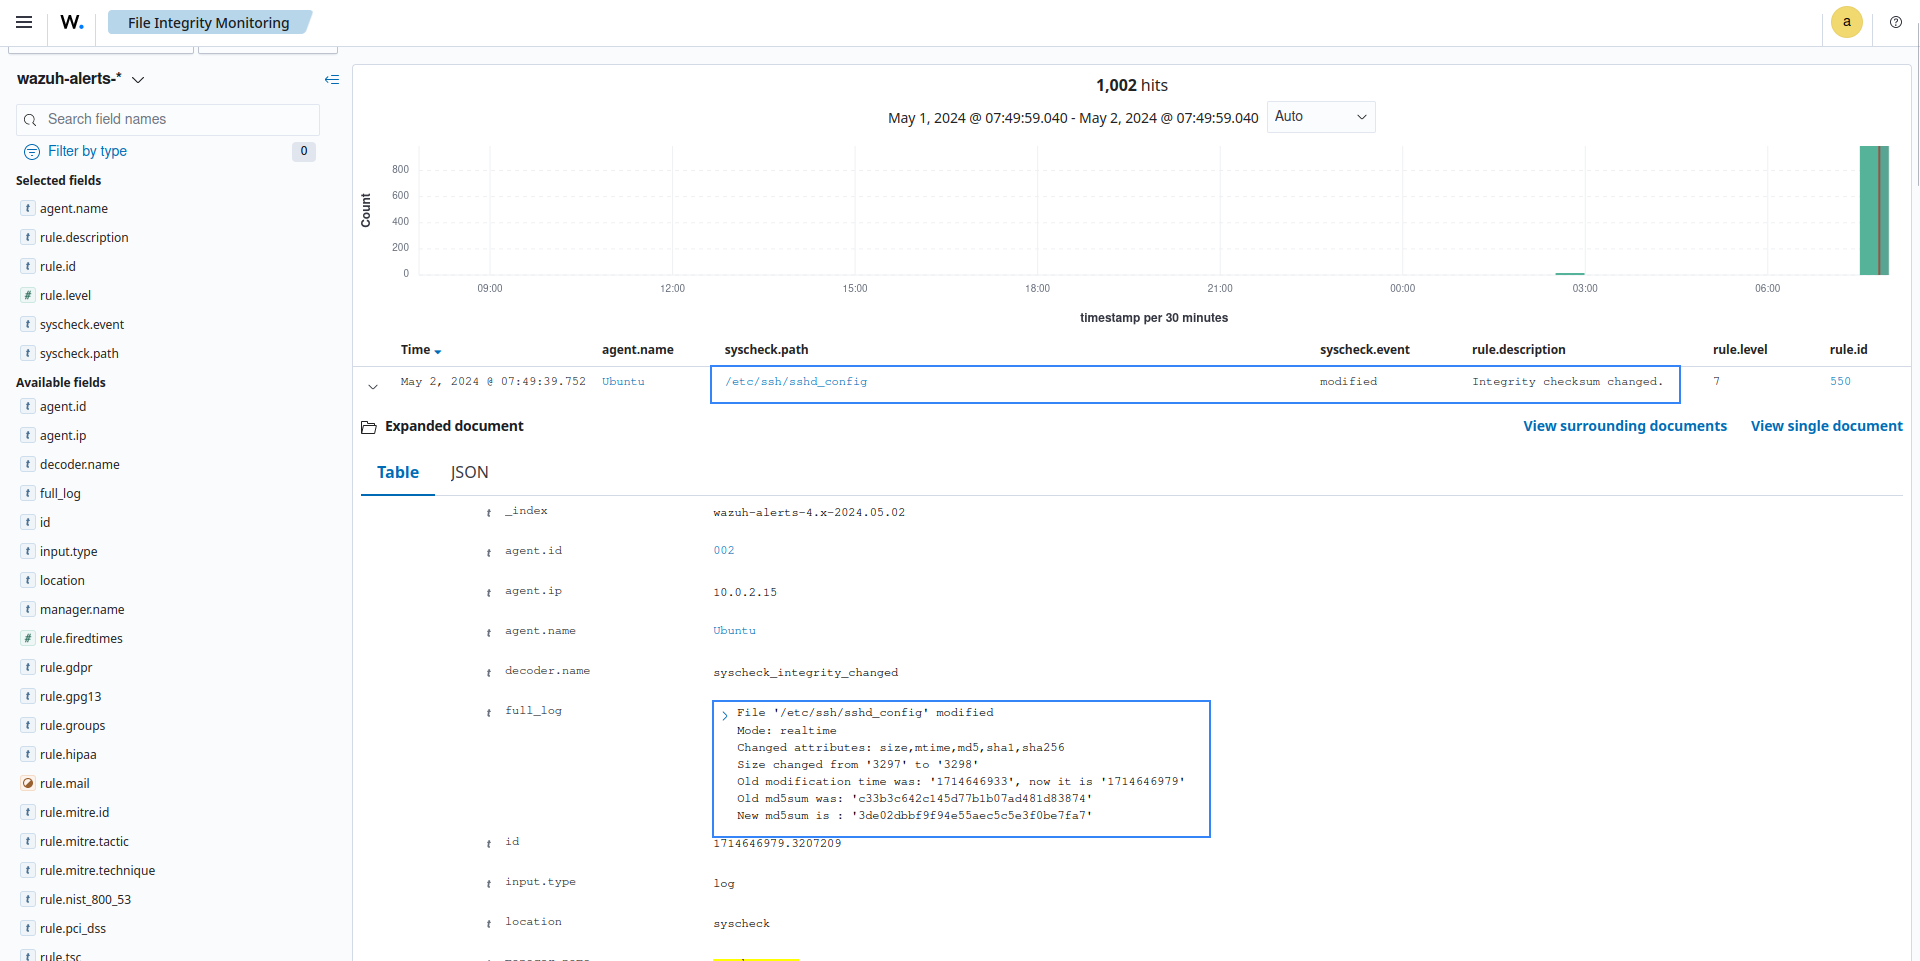Open the Auto interval dropdown above histogram
This screenshot has height=961, width=1920.
[x=1320, y=117]
